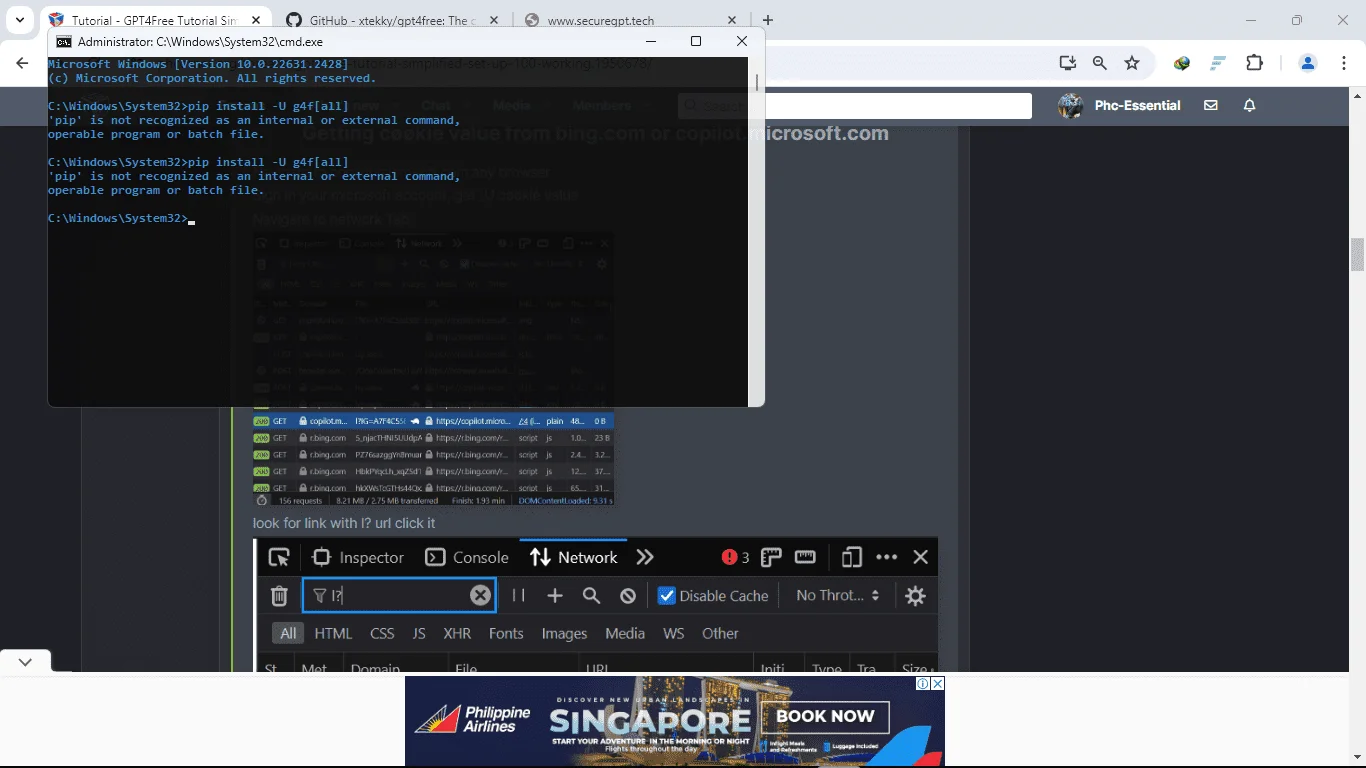Clear network log with trash icon
This screenshot has width=1366, height=768.
click(279, 596)
